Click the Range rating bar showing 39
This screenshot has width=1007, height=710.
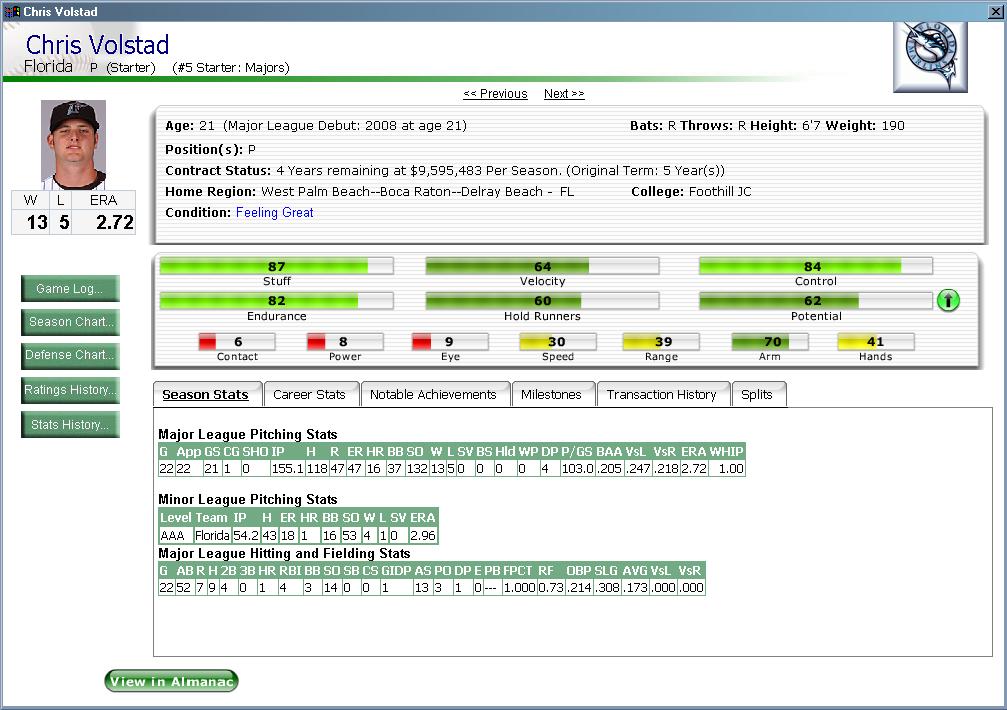661,342
